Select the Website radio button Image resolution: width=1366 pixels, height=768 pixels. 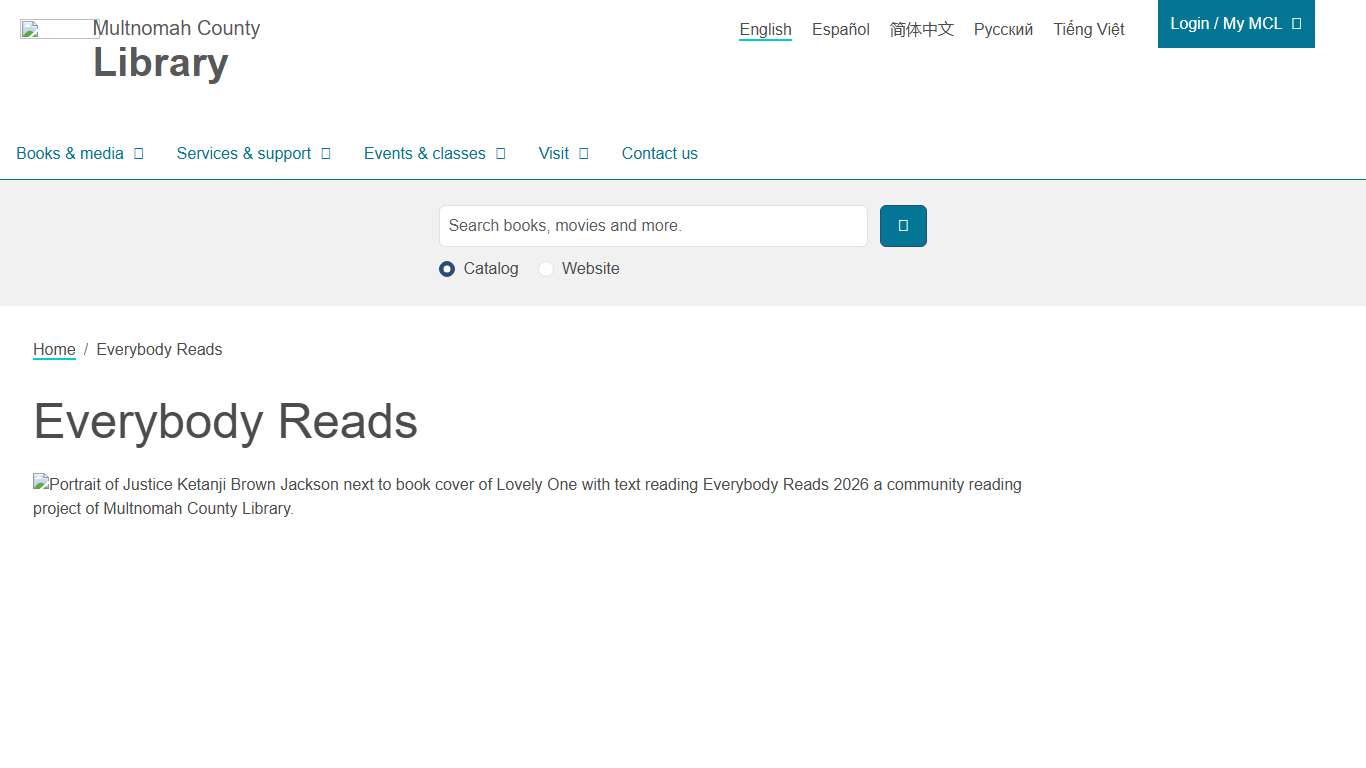tap(546, 269)
